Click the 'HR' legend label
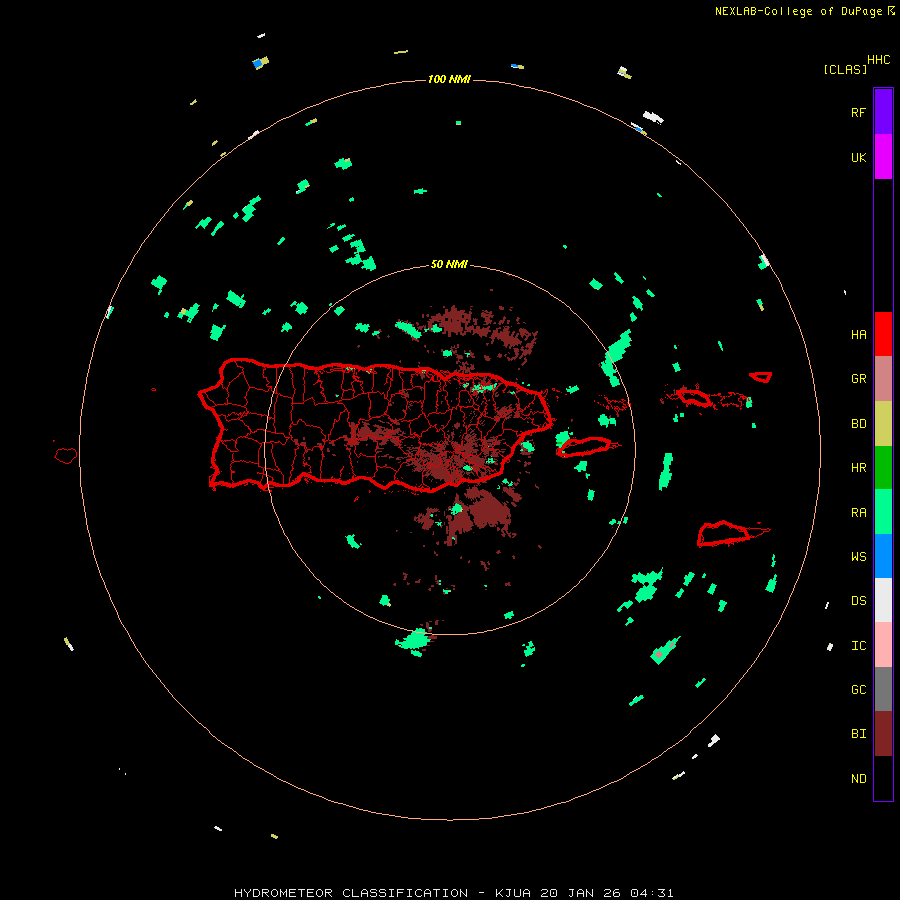This screenshot has width=900, height=900. pyautogui.click(x=858, y=468)
